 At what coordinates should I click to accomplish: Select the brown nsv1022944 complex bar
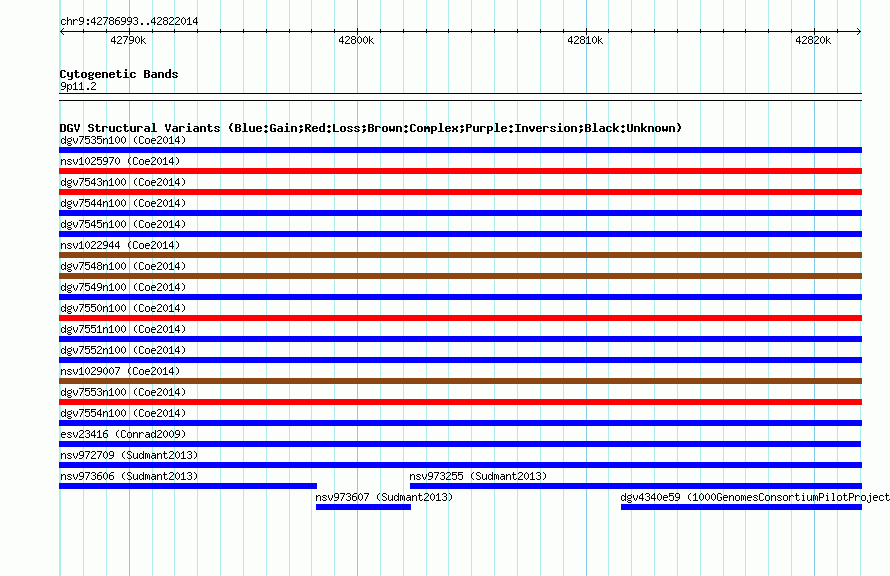tap(460, 255)
